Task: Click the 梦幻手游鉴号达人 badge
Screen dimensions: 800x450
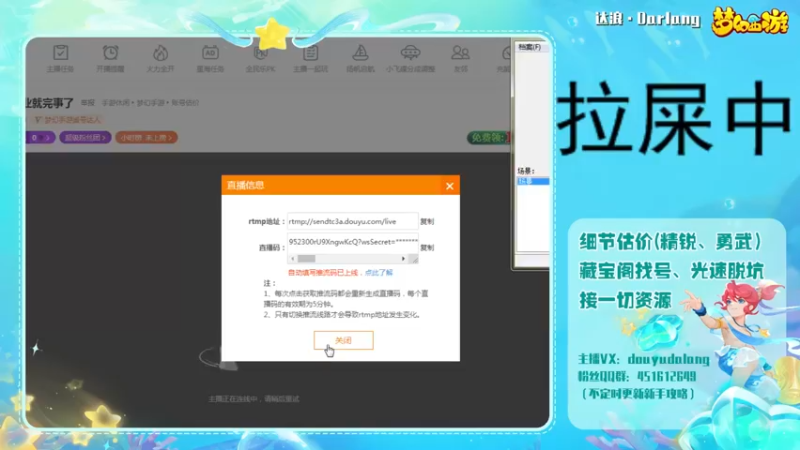Action: [x=68, y=120]
